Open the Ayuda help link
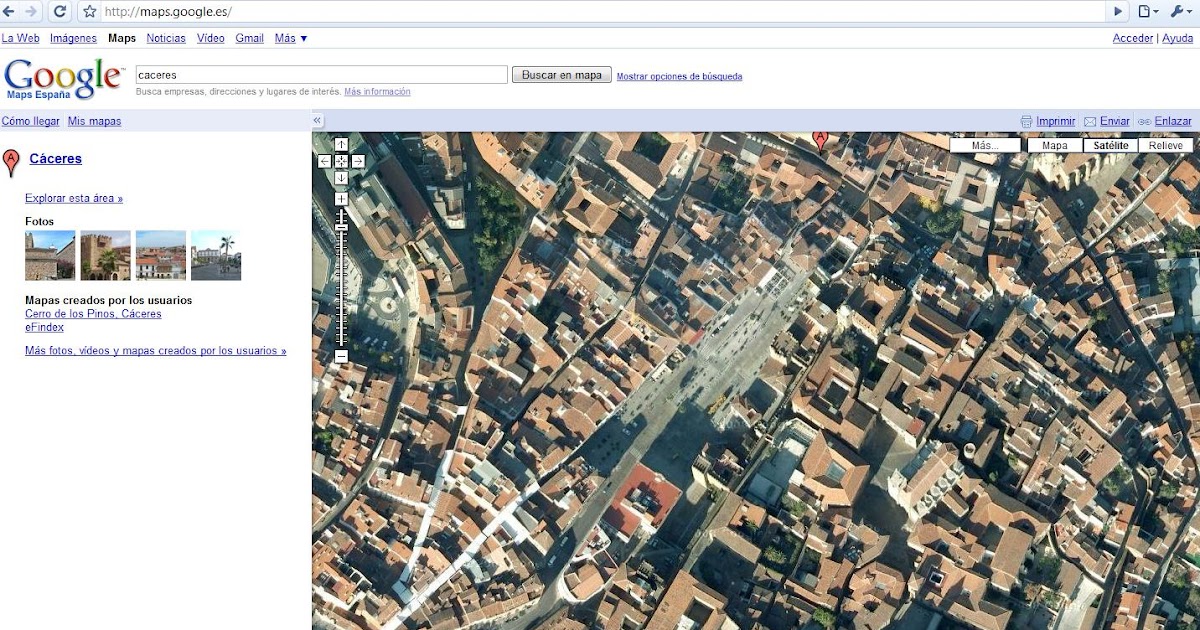The height and width of the screenshot is (630, 1200). pos(1177,38)
